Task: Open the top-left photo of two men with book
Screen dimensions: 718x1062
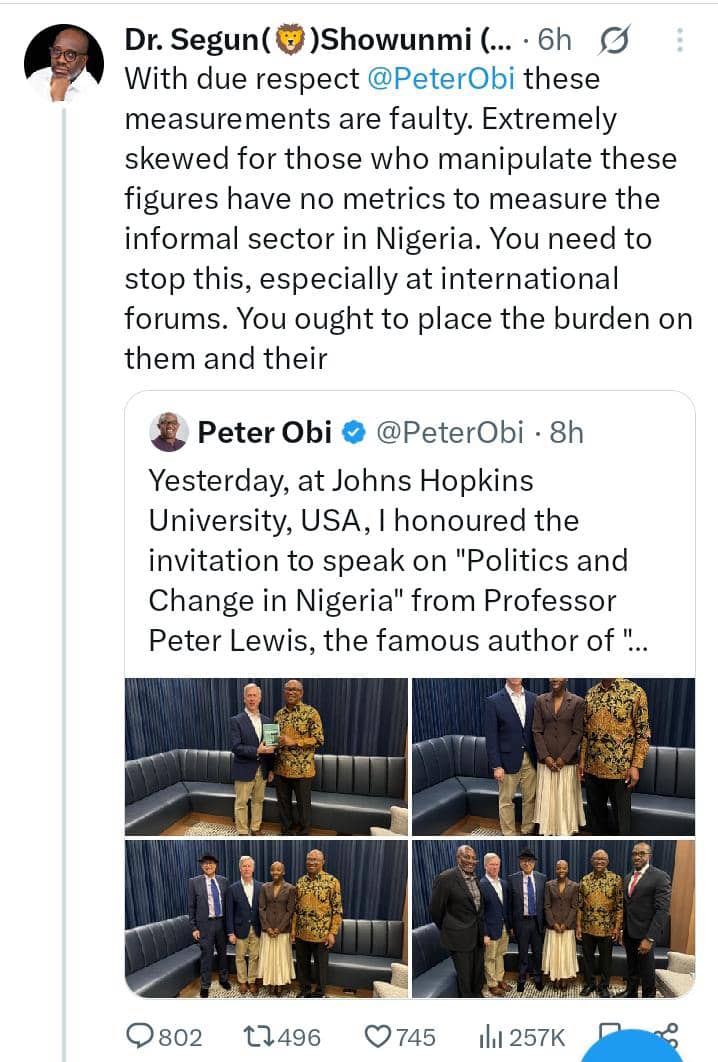Action: click(266, 756)
